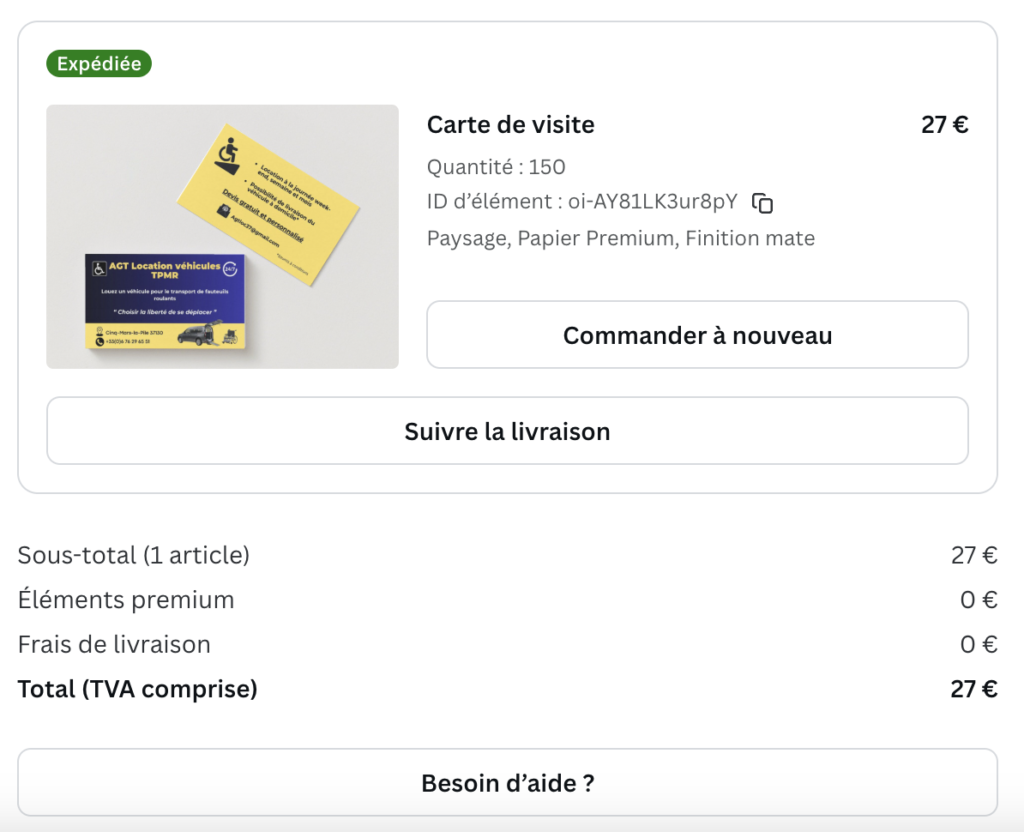Select the Frais de livraison amount 0 €

click(x=979, y=645)
